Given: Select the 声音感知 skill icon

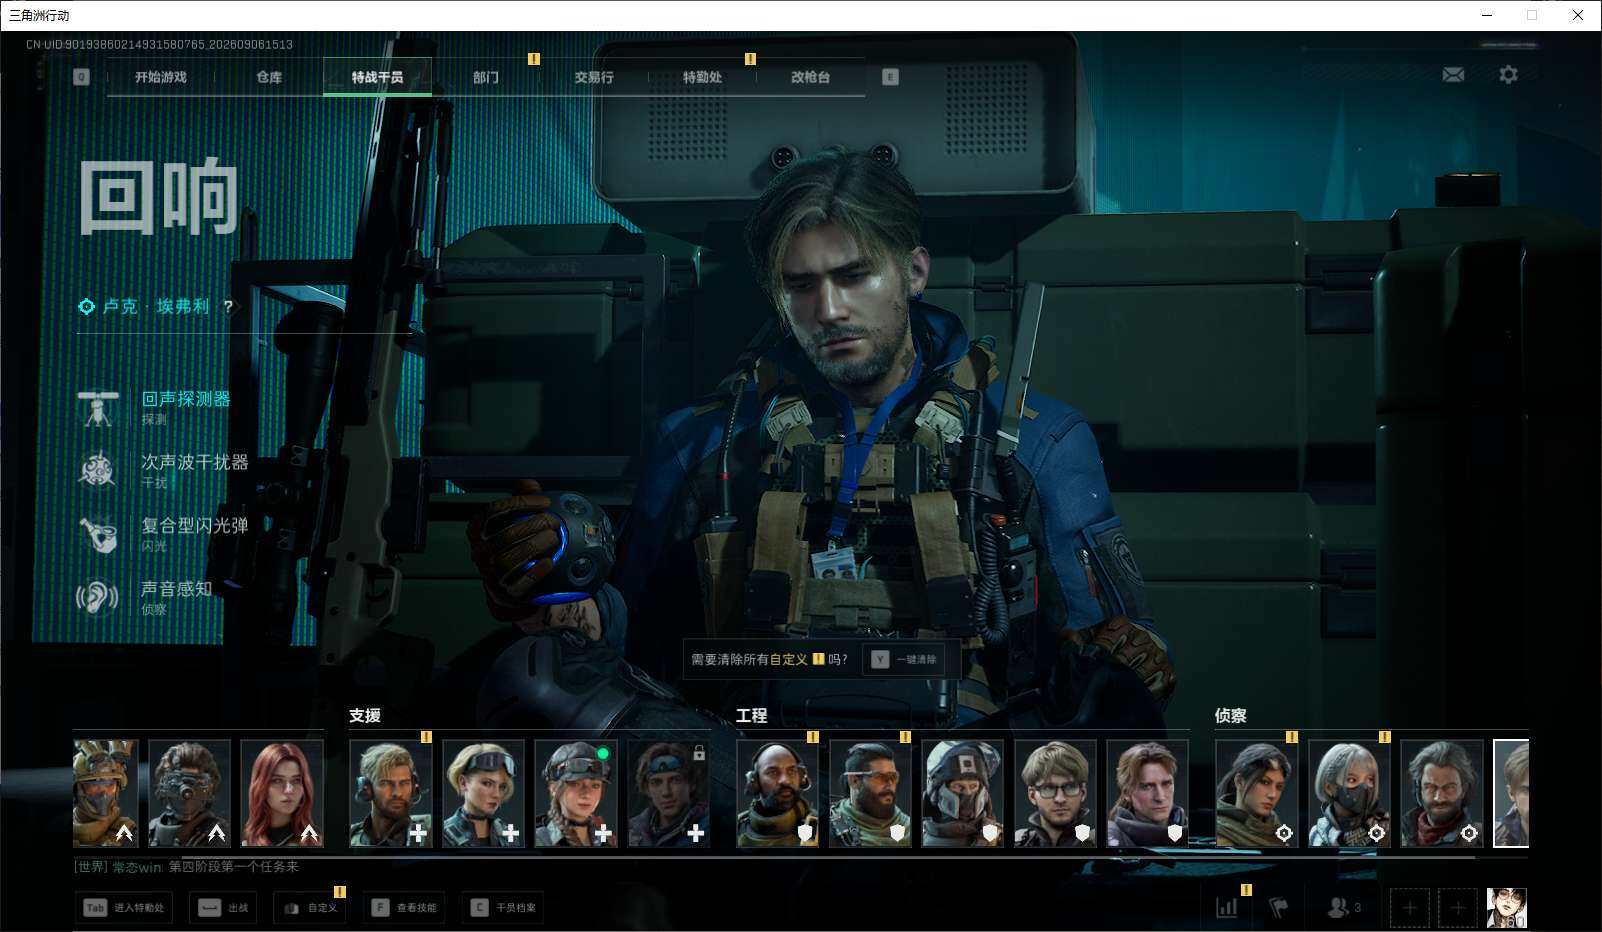Looking at the screenshot, I should click(x=98, y=597).
